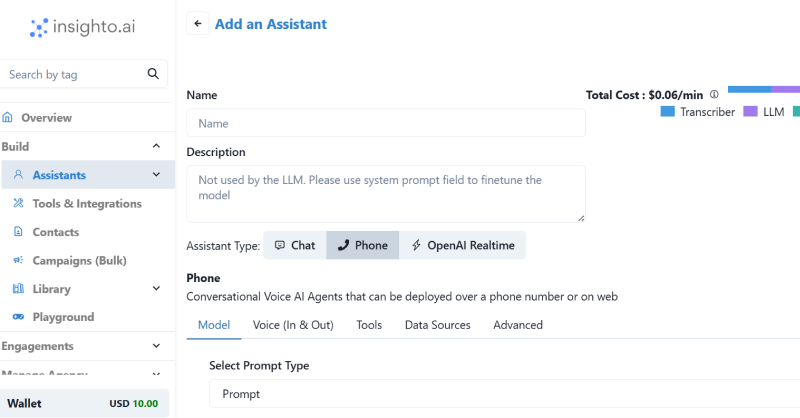Viewport: 800px width, 418px height.
Task: Click the Total Cost info icon
Action: [x=714, y=95]
